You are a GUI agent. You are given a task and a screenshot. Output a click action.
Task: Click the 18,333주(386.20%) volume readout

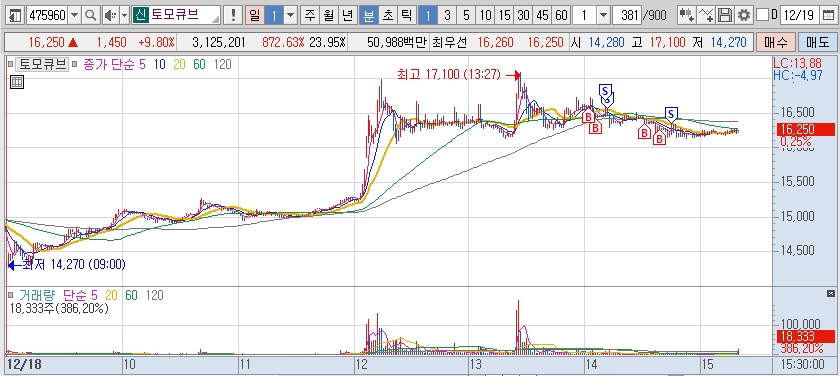pos(59,308)
